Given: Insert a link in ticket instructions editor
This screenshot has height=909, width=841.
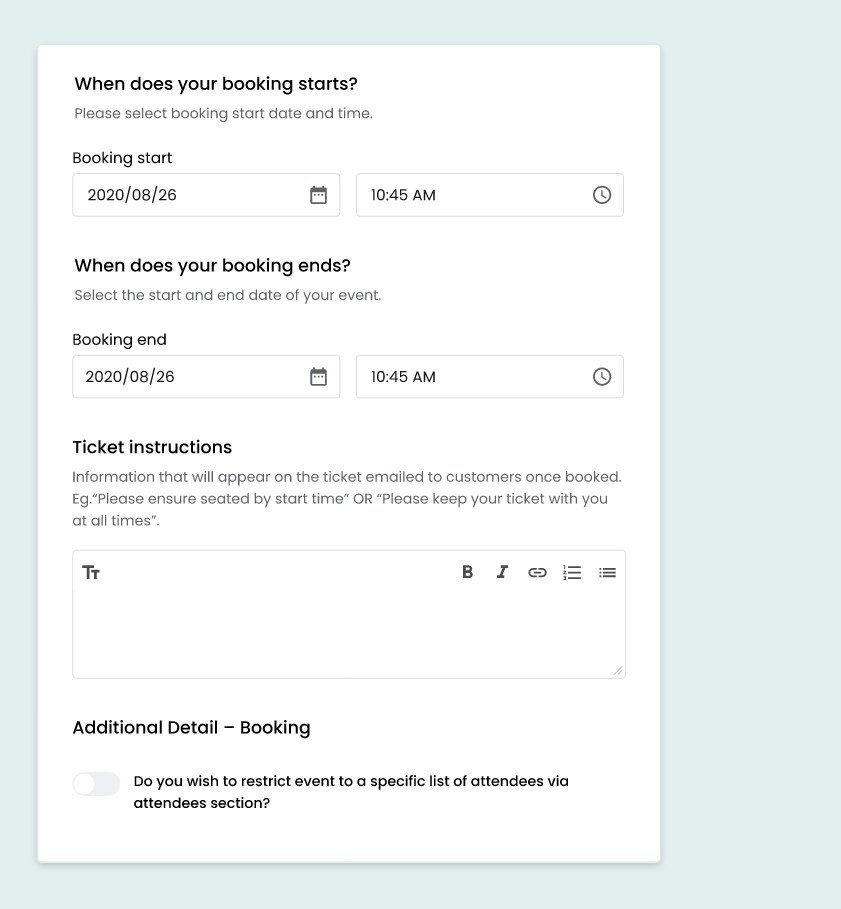Looking at the screenshot, I should click(x=537, y=573).
